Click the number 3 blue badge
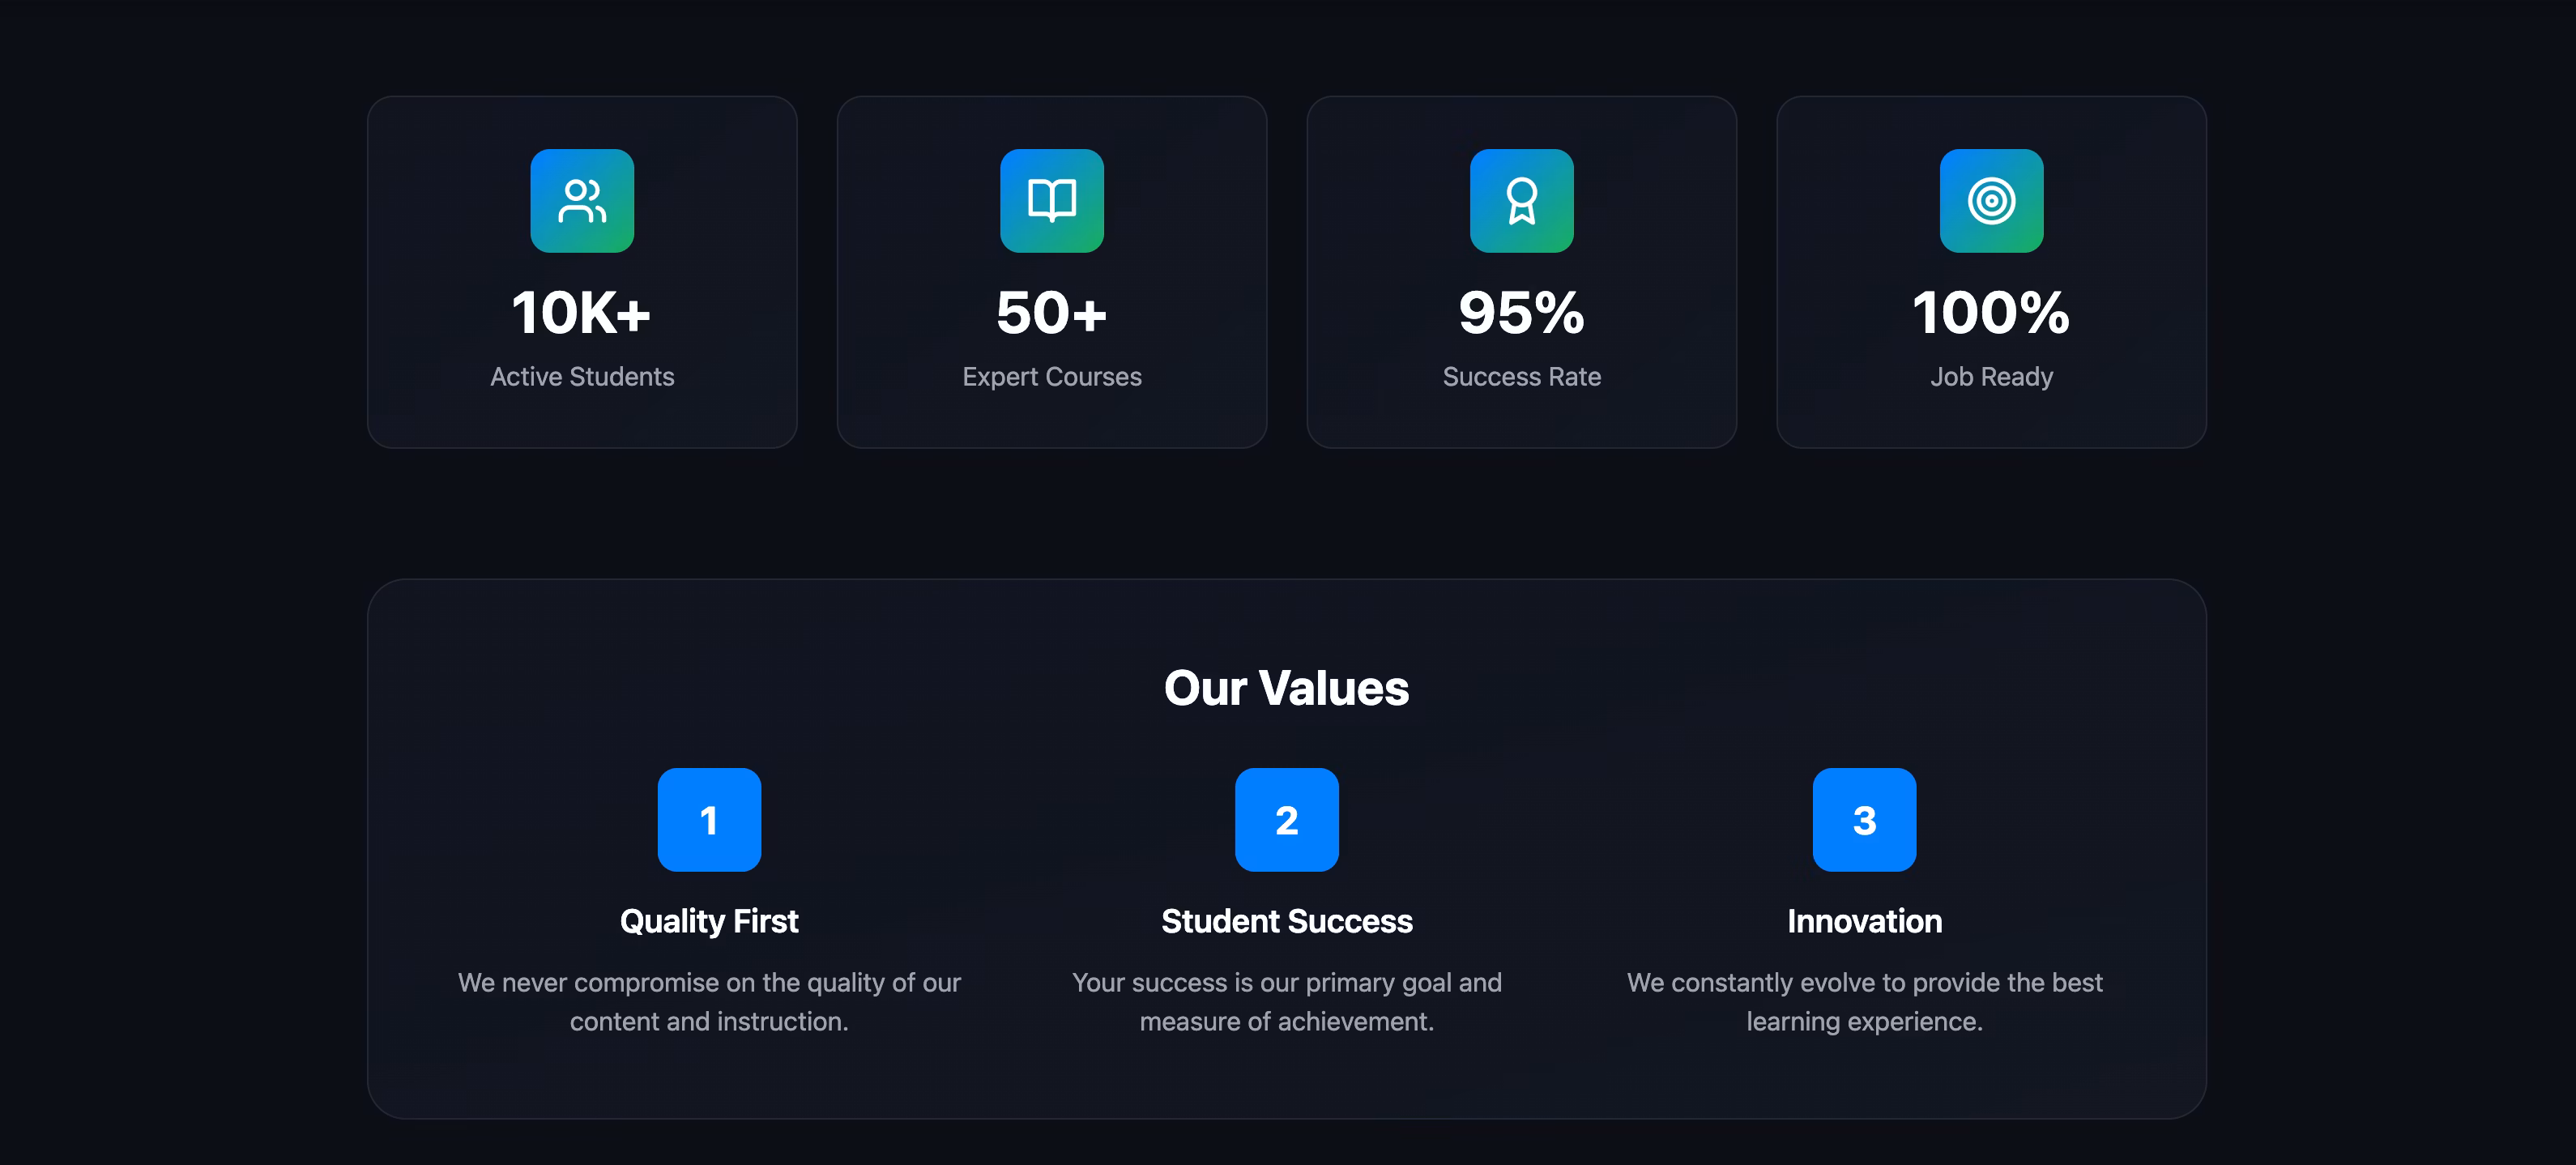This screenshot has width=2576, height=1165. point(1864,820)
